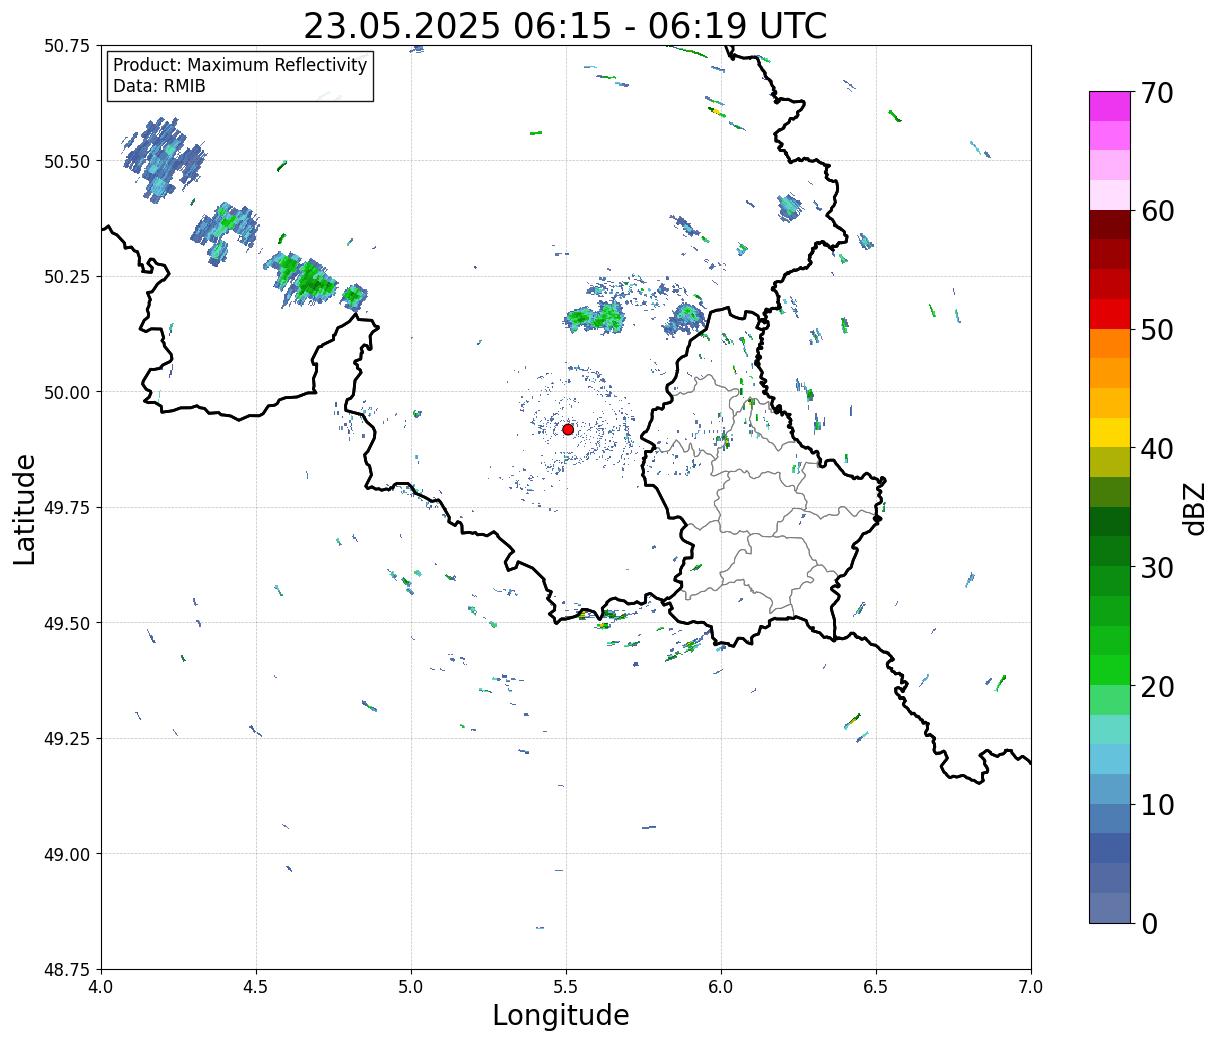The height and width of the screenshot is (1040, 1219).
Task: Click the bright green swatch above 20
Action: click(x=1110, y=670)
